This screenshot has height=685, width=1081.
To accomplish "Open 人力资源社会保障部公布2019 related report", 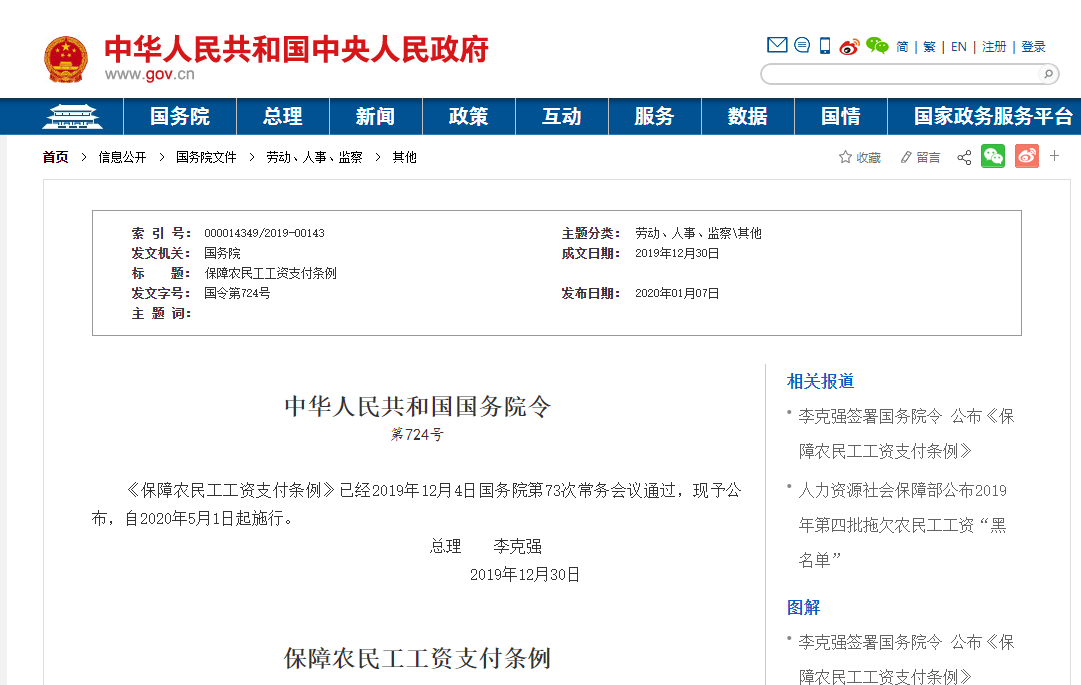I will 902,490.
